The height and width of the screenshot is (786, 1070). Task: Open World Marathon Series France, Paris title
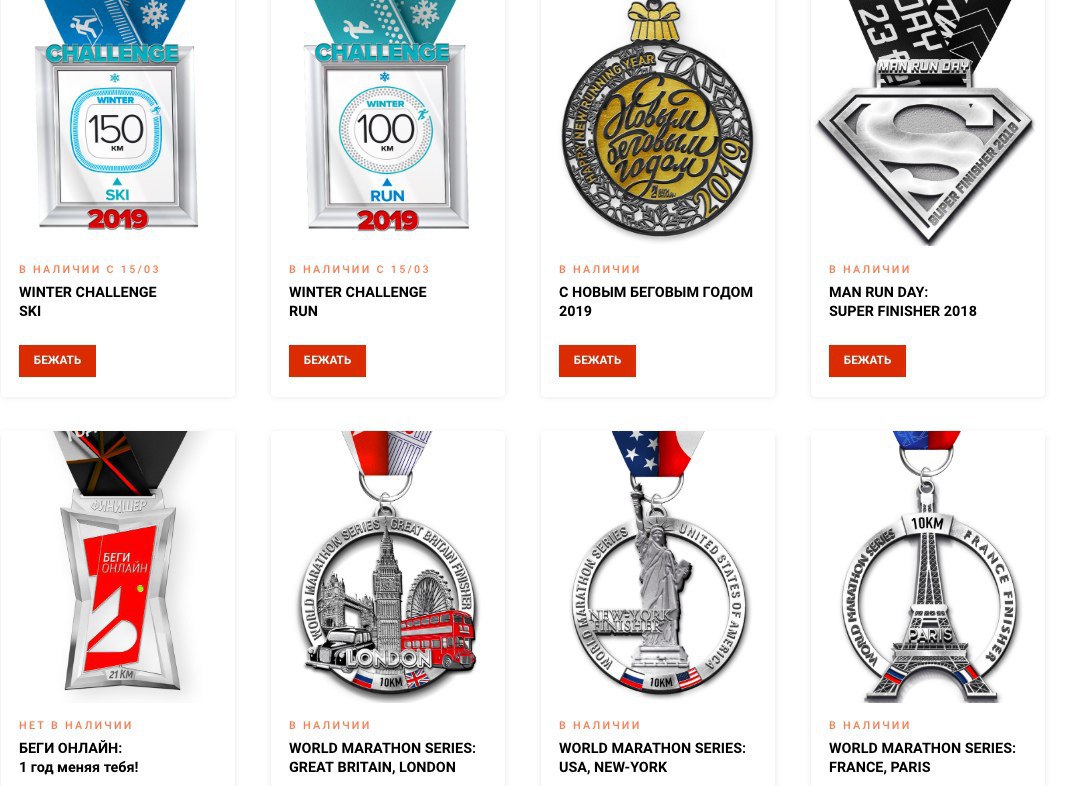922,757
